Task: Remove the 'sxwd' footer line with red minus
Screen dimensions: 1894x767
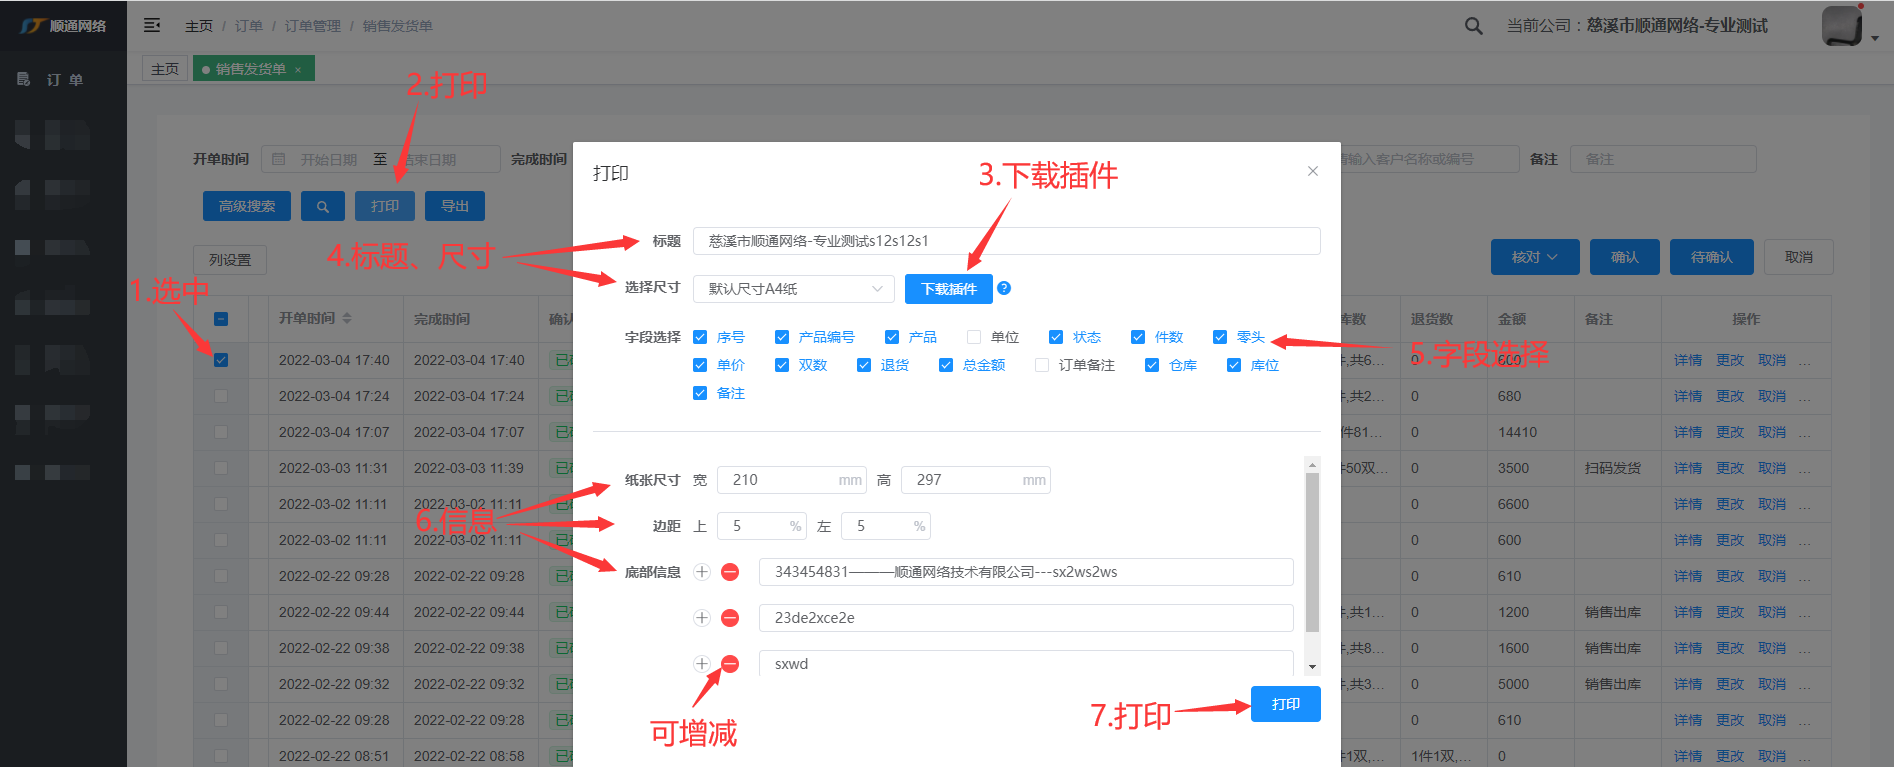Action: pos(730,664)
